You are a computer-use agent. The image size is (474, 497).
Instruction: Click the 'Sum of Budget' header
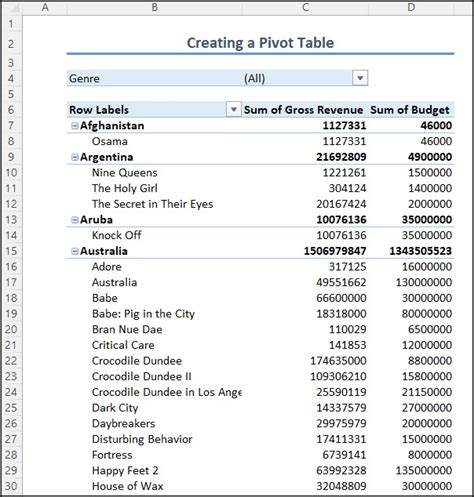click(x=410, y=110)
